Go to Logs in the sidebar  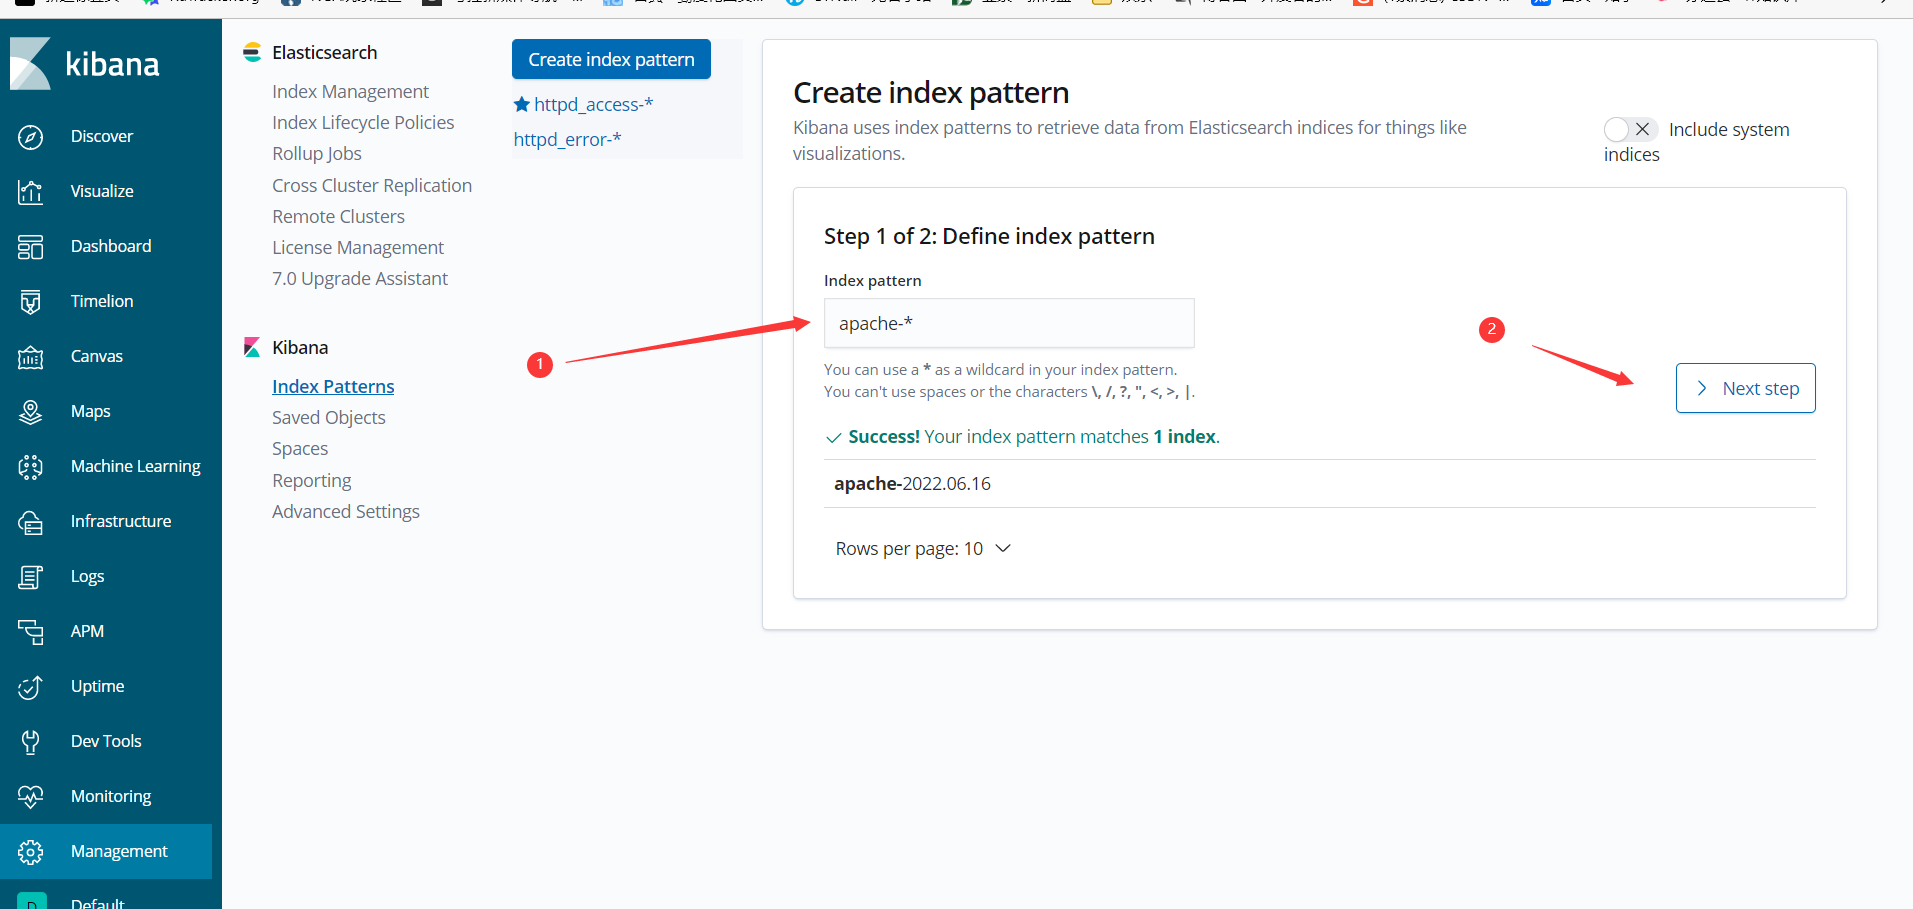(x=88, y=576)
